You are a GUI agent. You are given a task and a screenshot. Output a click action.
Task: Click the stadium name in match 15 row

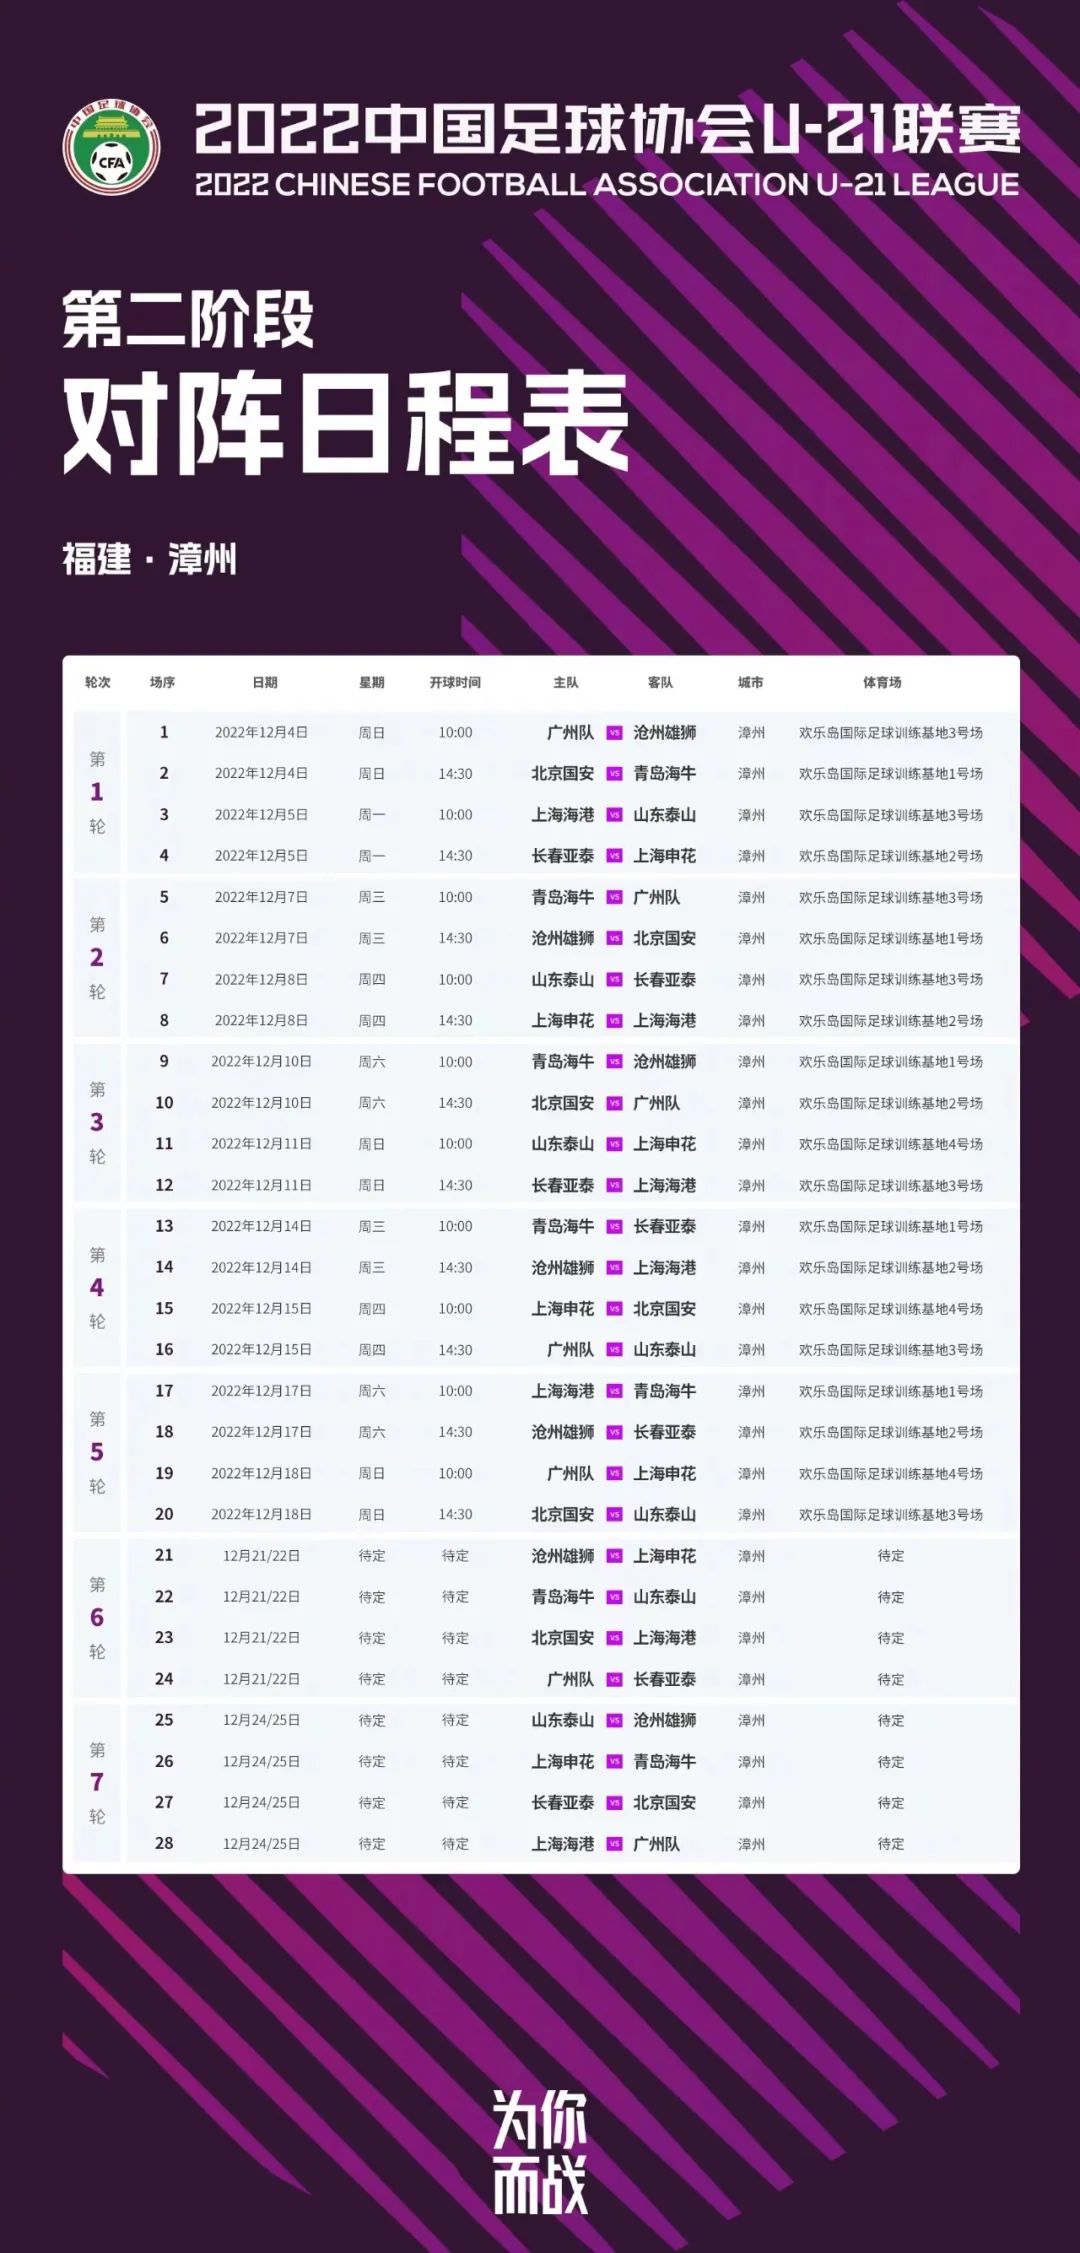pyautogui.click(x=890, y=1309)
